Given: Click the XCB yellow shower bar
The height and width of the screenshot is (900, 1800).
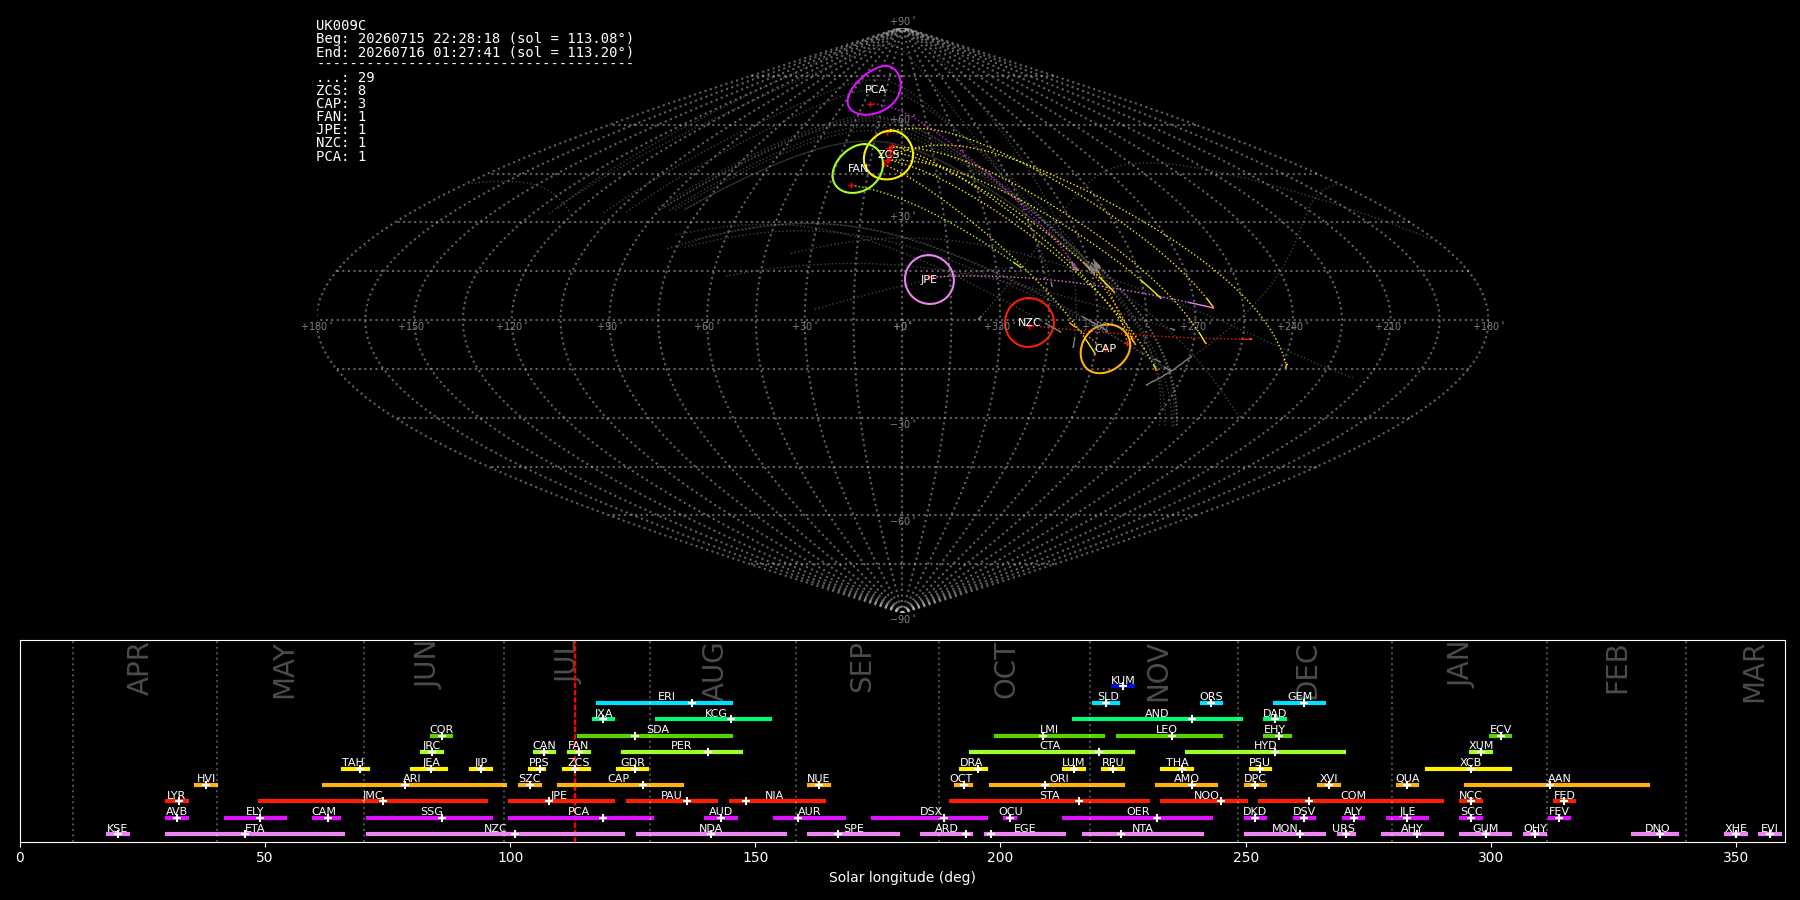Looking at the screenshot, I should (x=1468, y=769).
